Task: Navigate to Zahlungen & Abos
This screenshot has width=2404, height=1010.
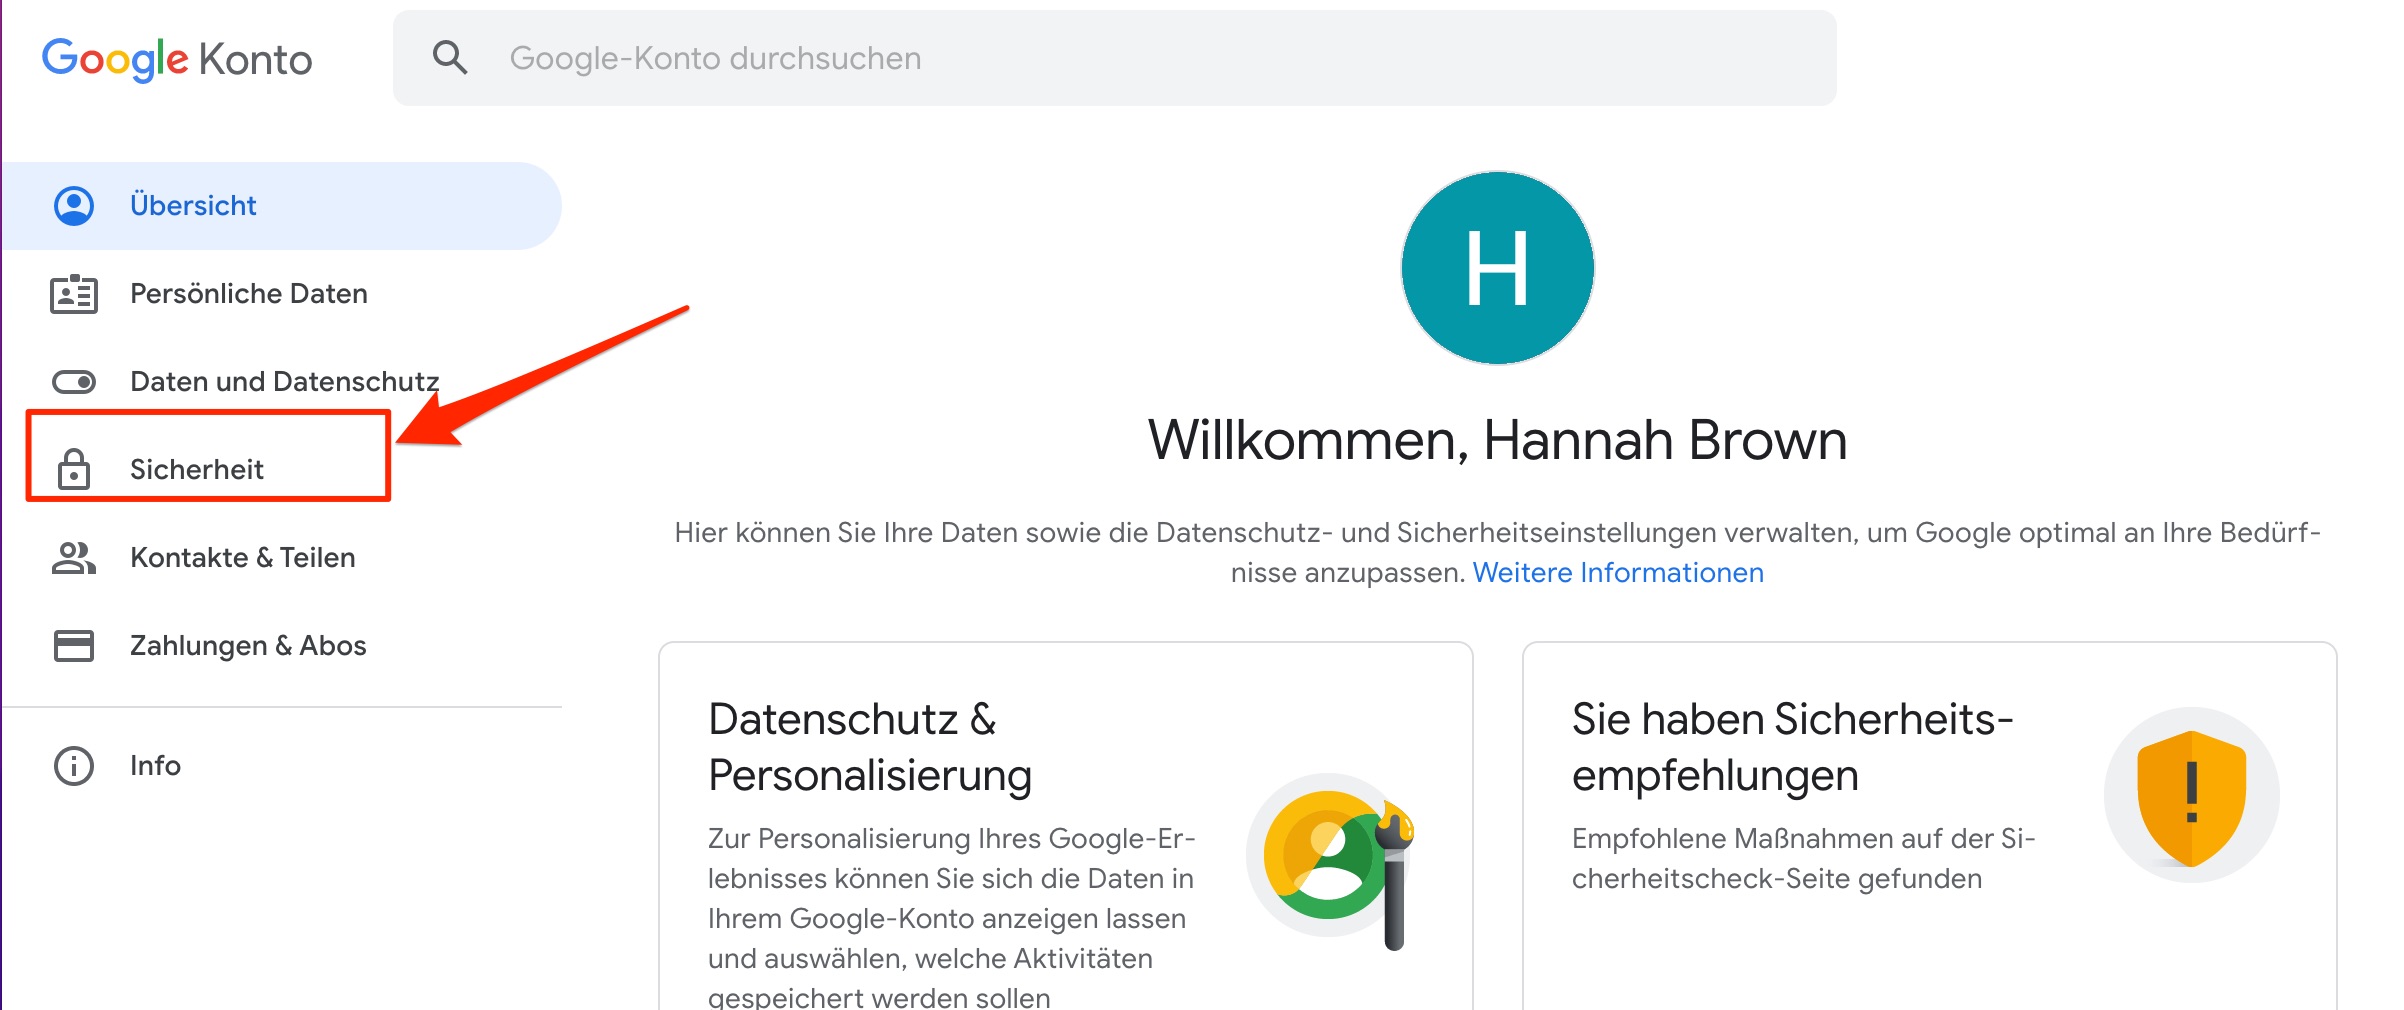Action: click(x=248, y=646)
